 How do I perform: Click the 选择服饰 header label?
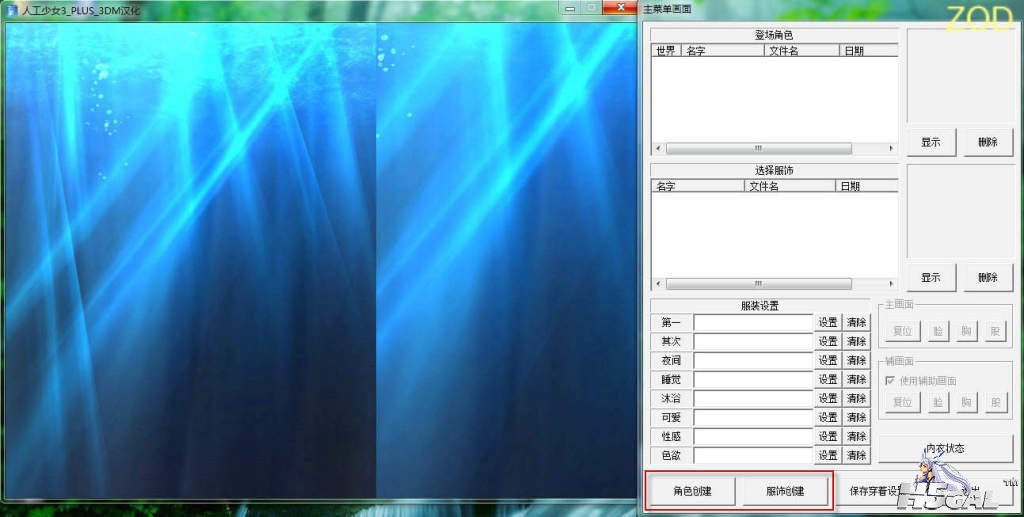tap(774, 170)
